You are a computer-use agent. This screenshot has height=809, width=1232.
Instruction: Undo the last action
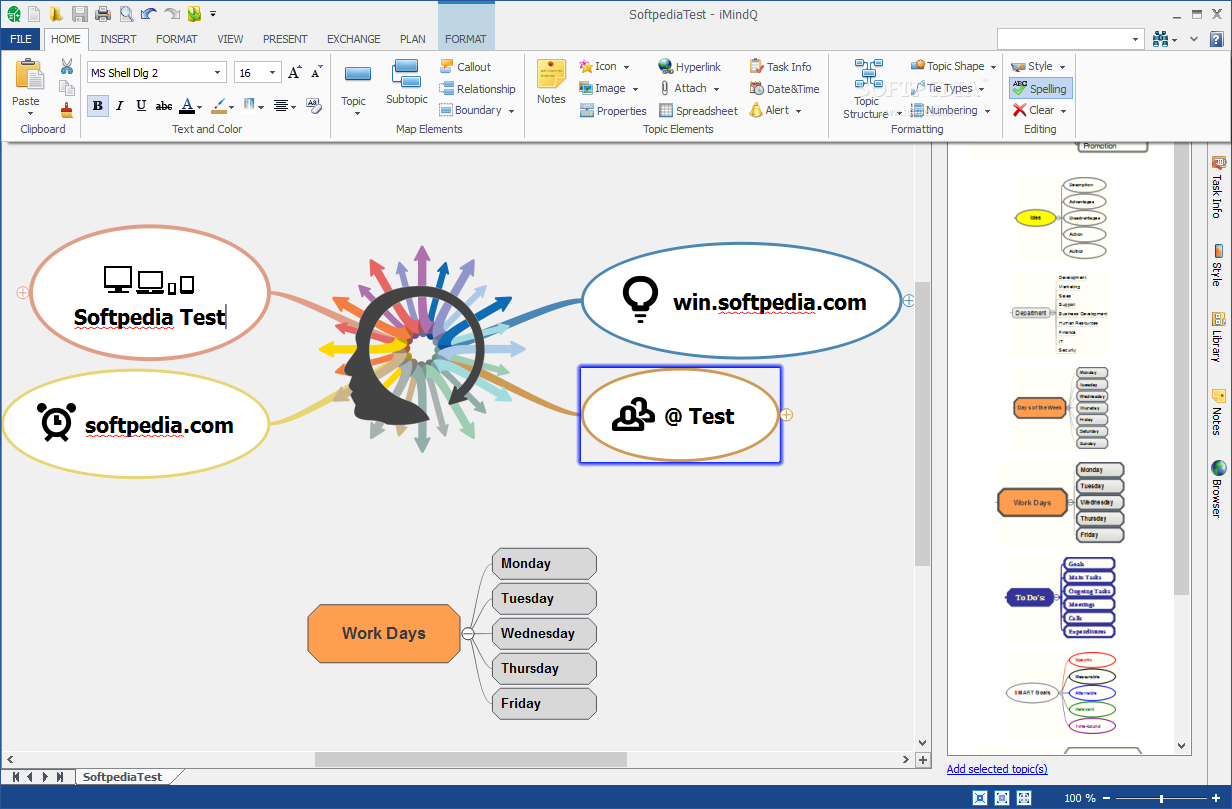pyautogui.click(x=148, y=13)
